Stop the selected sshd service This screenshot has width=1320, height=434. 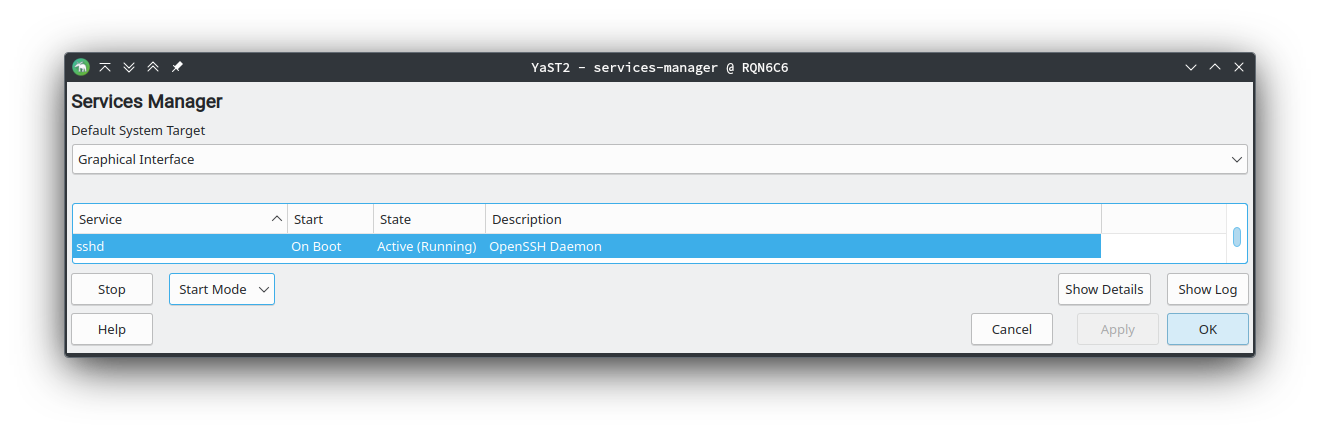(x=112, y=289)
